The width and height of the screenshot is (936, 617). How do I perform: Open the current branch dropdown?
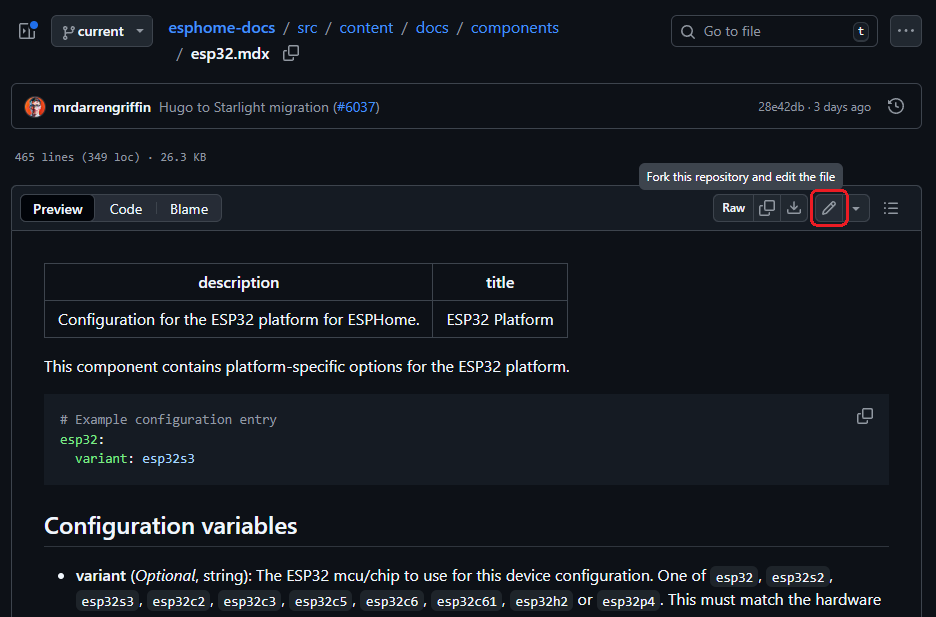pos(101,31)
